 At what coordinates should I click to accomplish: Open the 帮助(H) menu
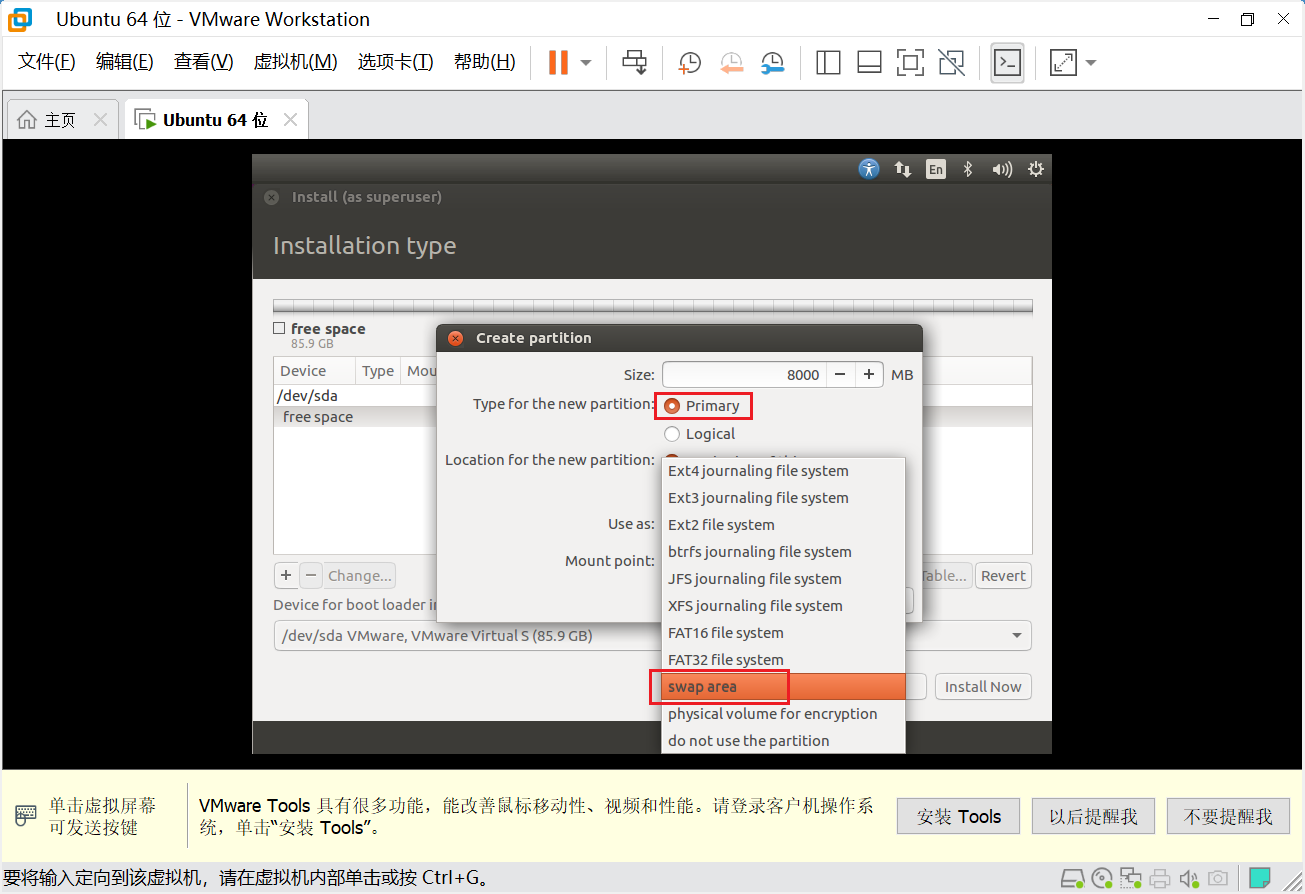tap(485, 62)
